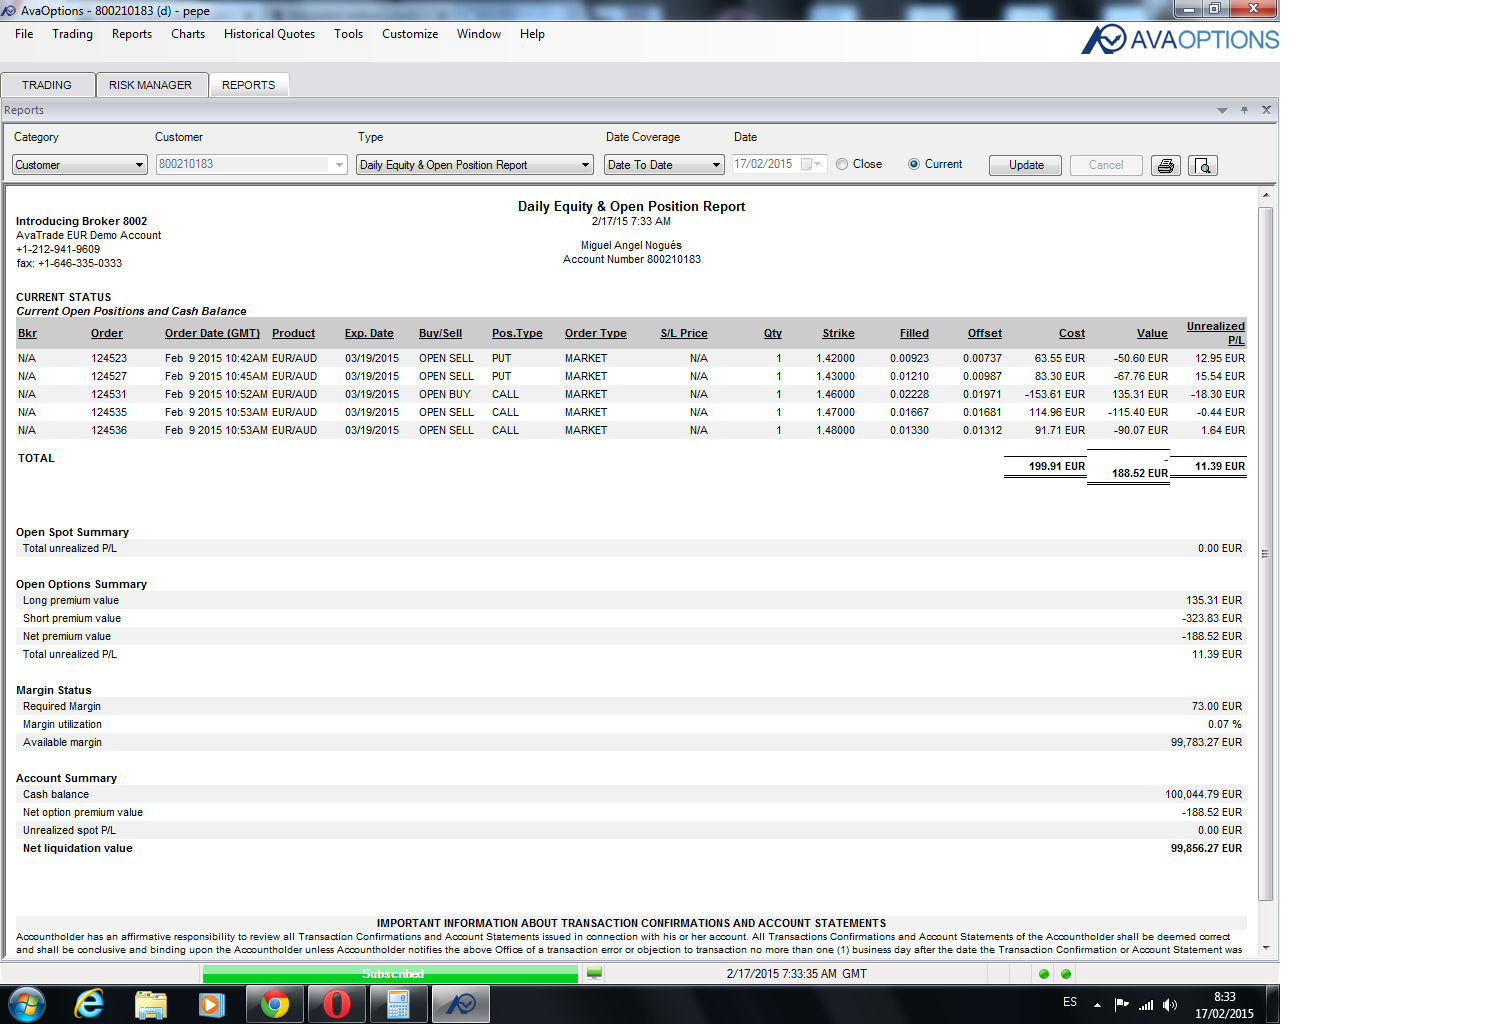
Task: Click the report scrollbar's down arrow
Action: point(1265,947)
